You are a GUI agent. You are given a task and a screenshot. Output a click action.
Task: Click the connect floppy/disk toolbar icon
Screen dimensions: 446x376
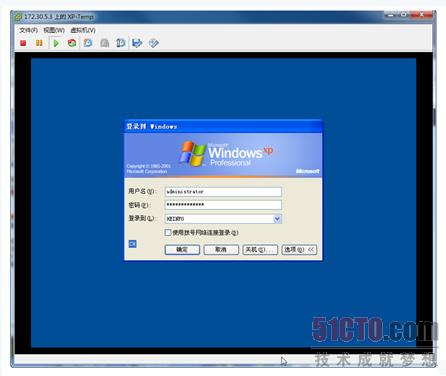pos(137,43)
